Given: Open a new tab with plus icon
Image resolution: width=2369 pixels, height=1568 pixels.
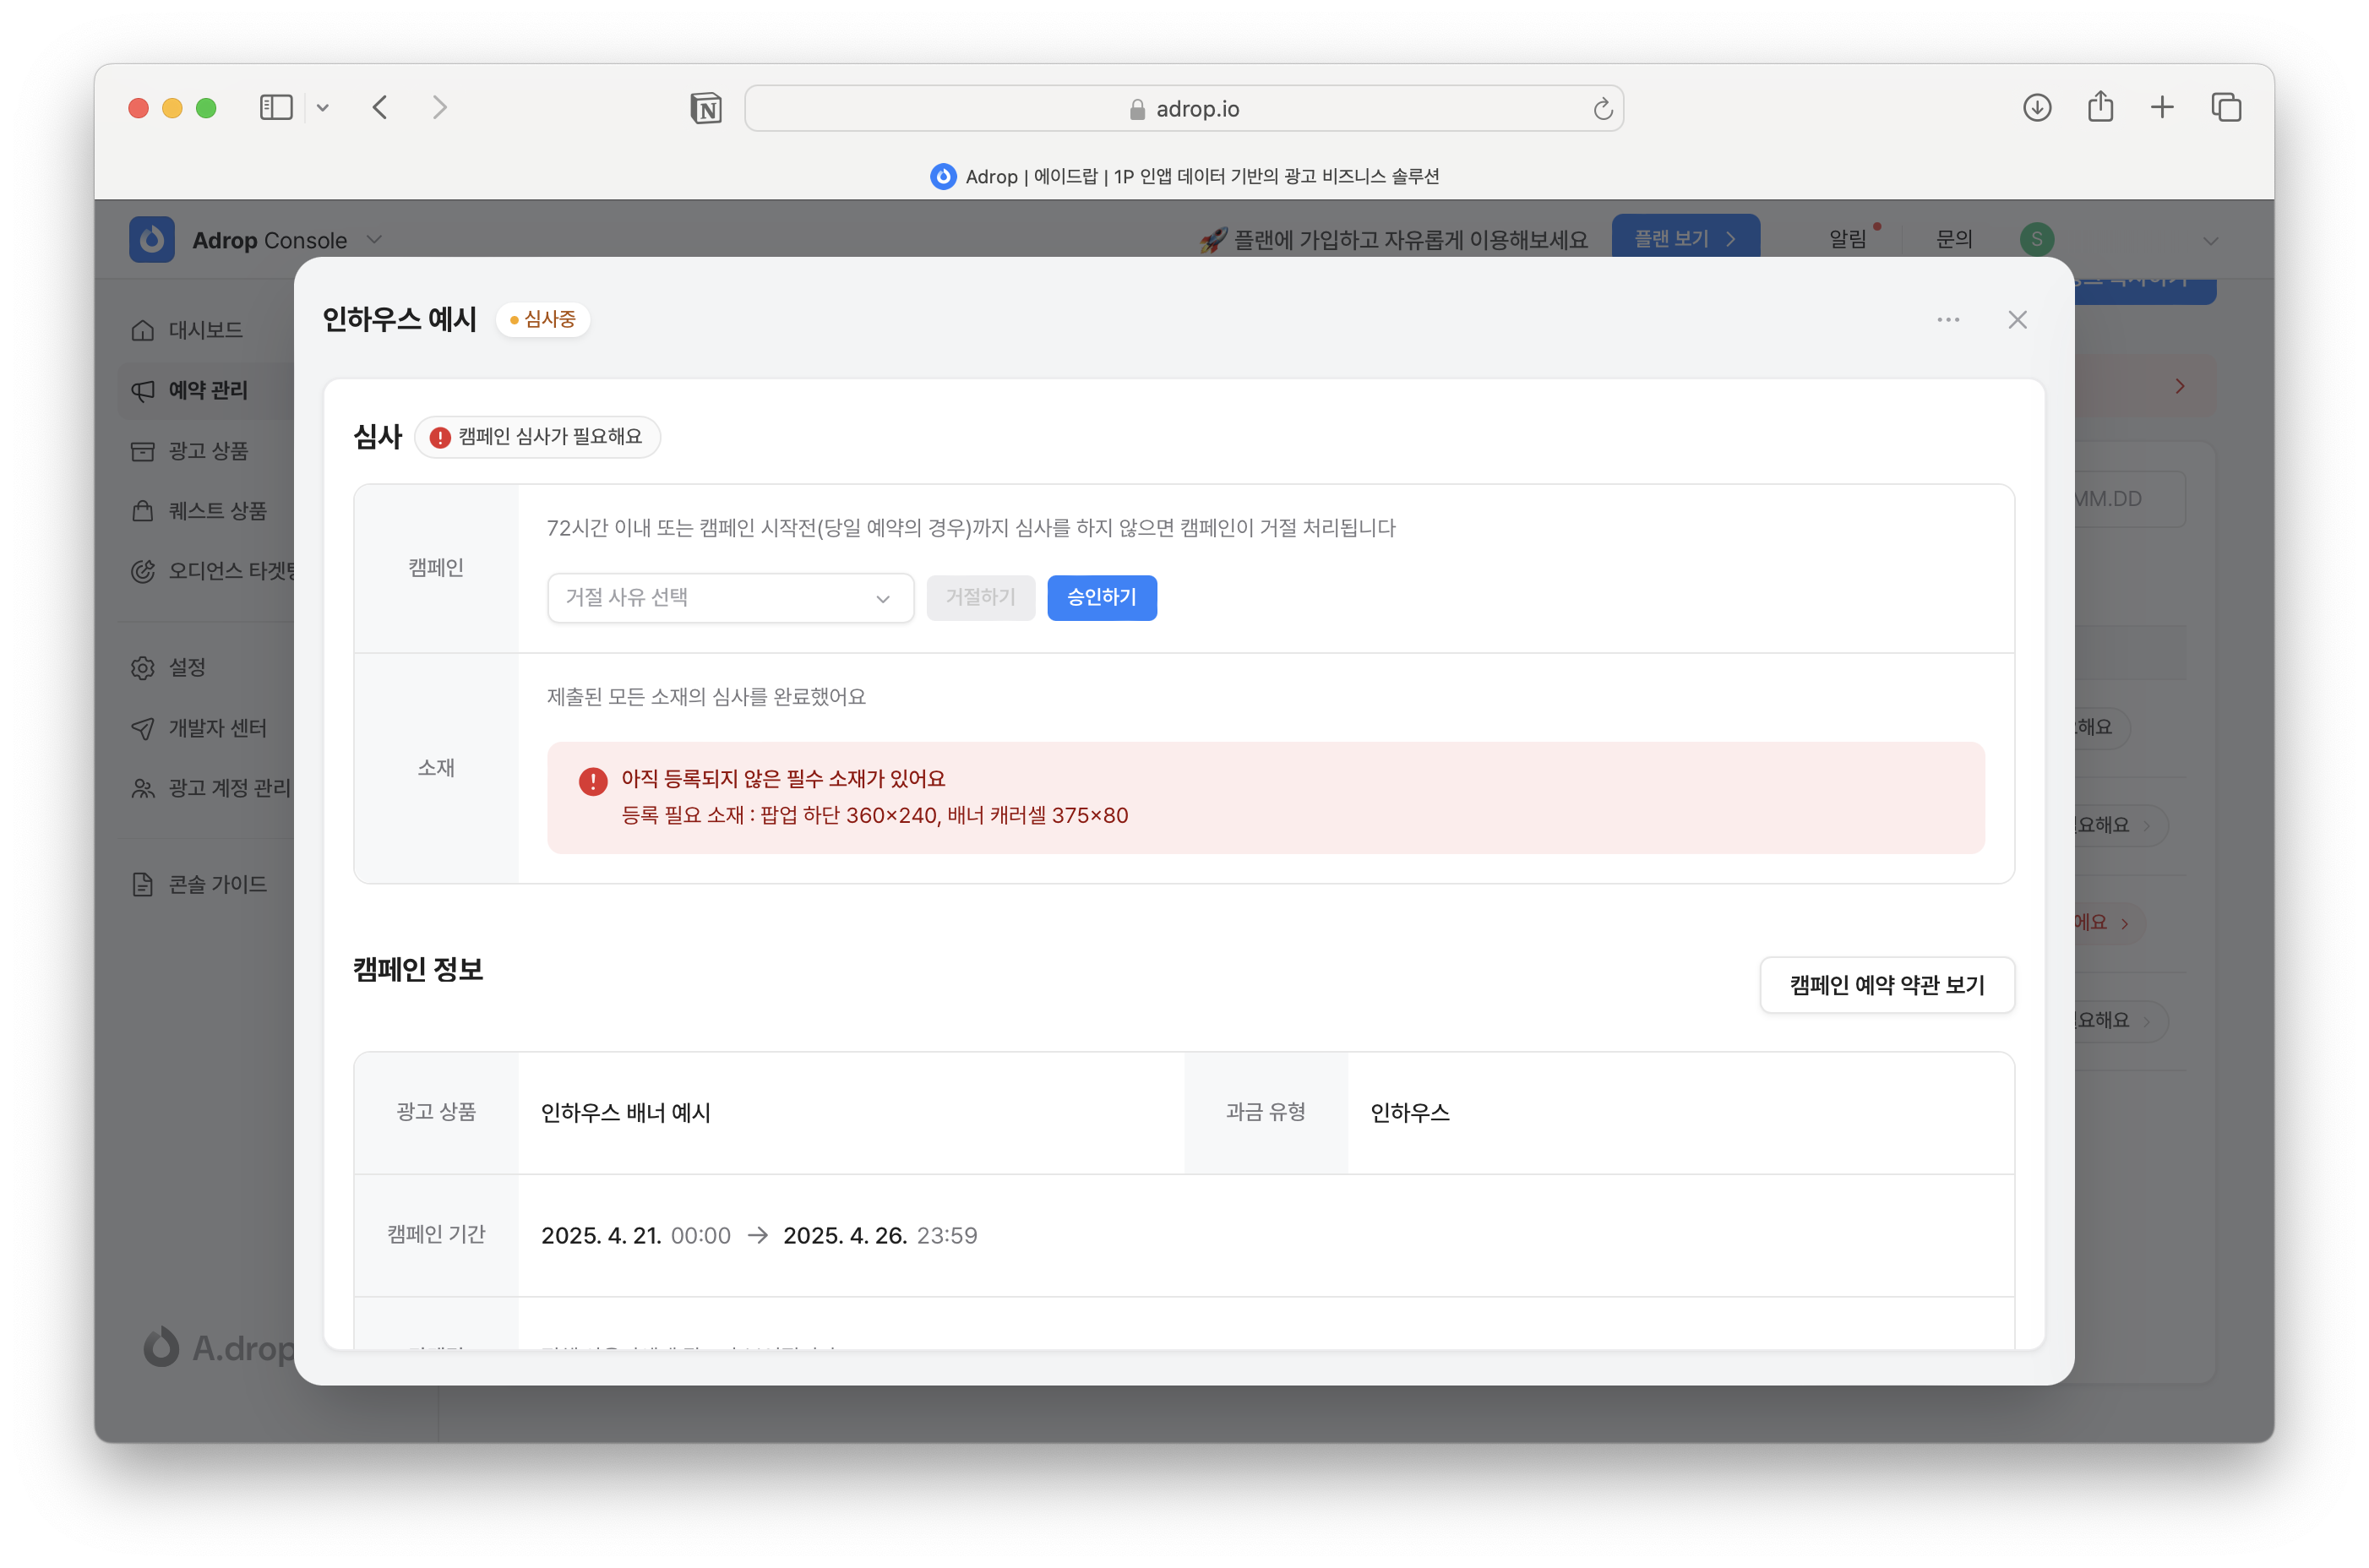Looking at the screenshot, I should (x=2162, y=108).
